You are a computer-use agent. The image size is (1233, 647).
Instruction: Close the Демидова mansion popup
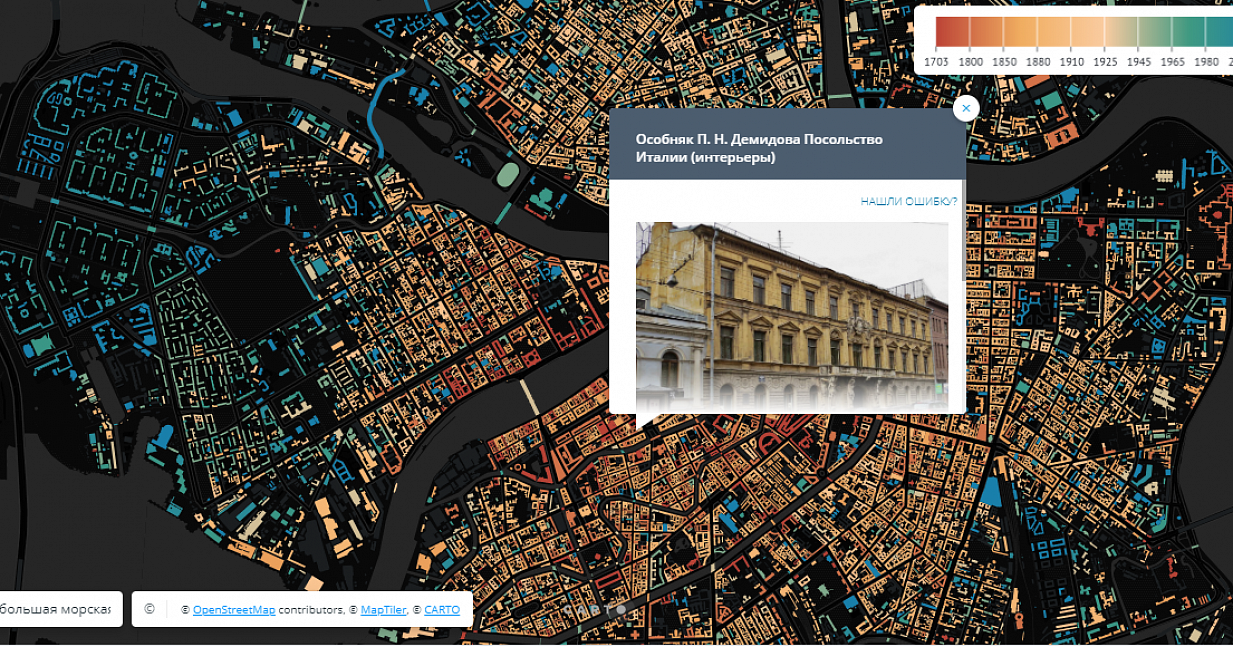tap(965, 108)
